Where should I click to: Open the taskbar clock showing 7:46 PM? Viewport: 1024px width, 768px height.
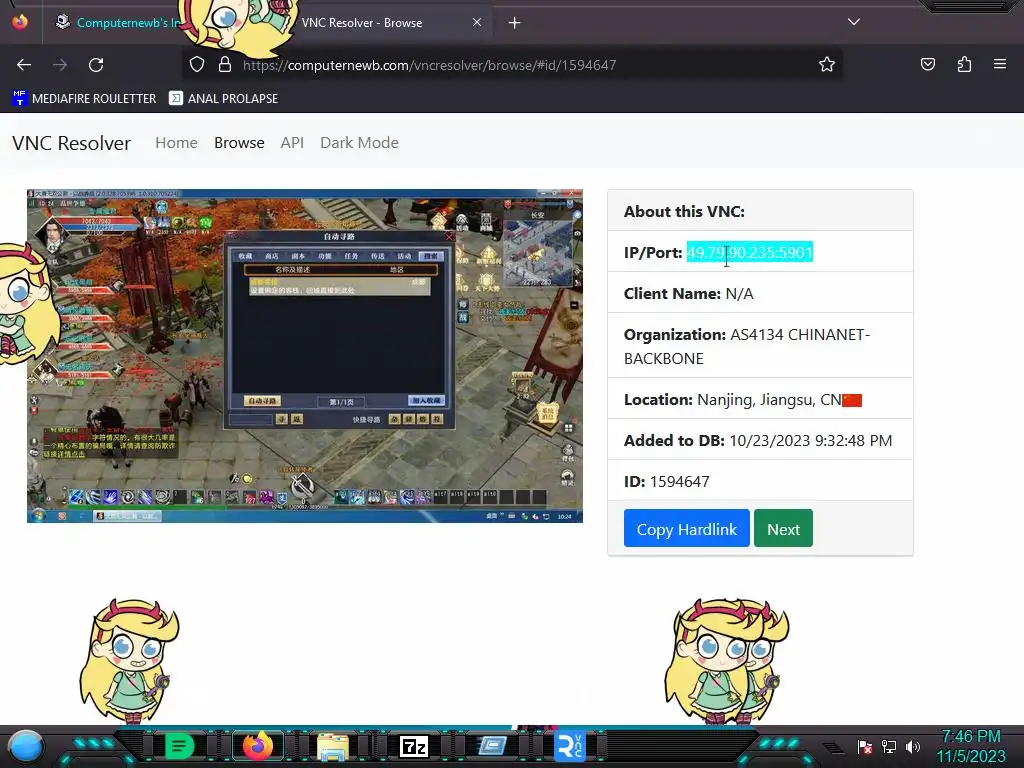(970, 746)
